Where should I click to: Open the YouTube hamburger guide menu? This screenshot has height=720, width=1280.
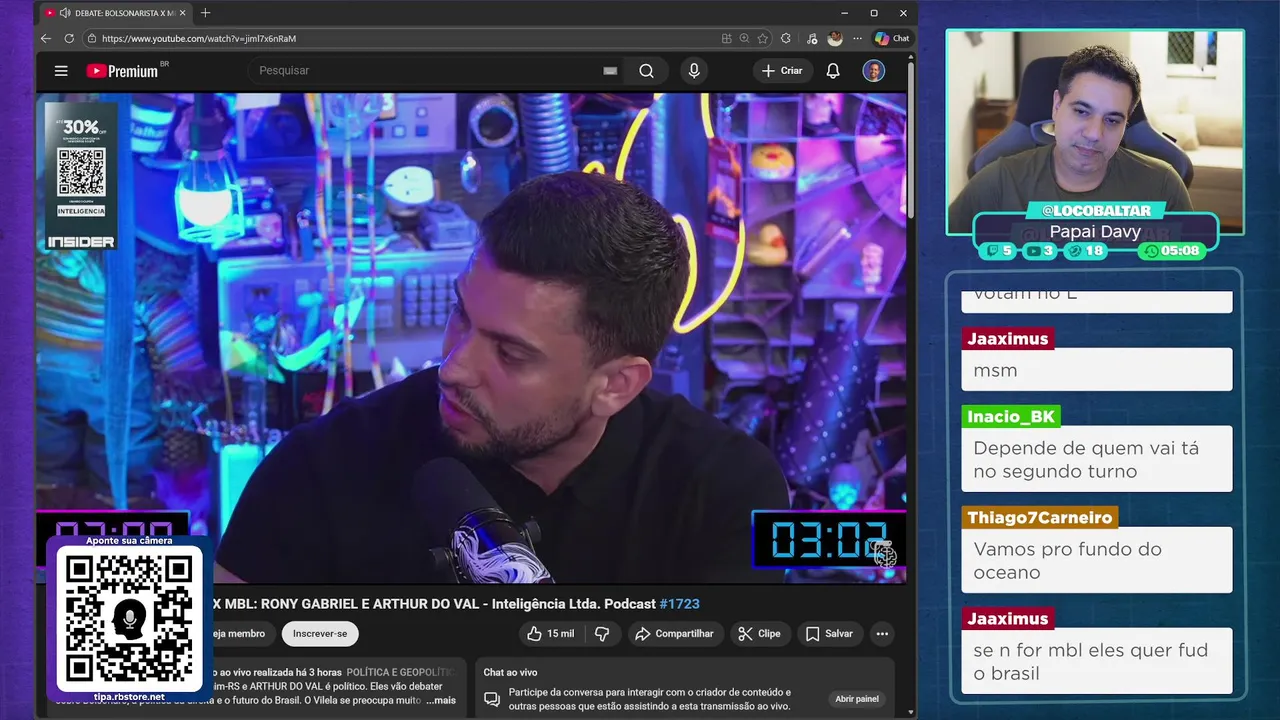click(x=61, y=71)
